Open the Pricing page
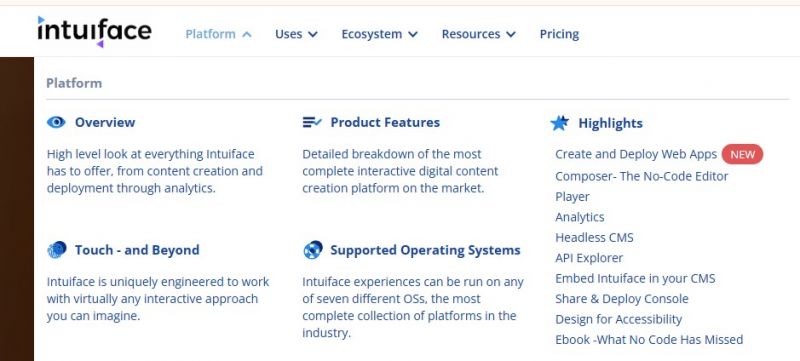 pyautogui.click(x=559, y=34)
